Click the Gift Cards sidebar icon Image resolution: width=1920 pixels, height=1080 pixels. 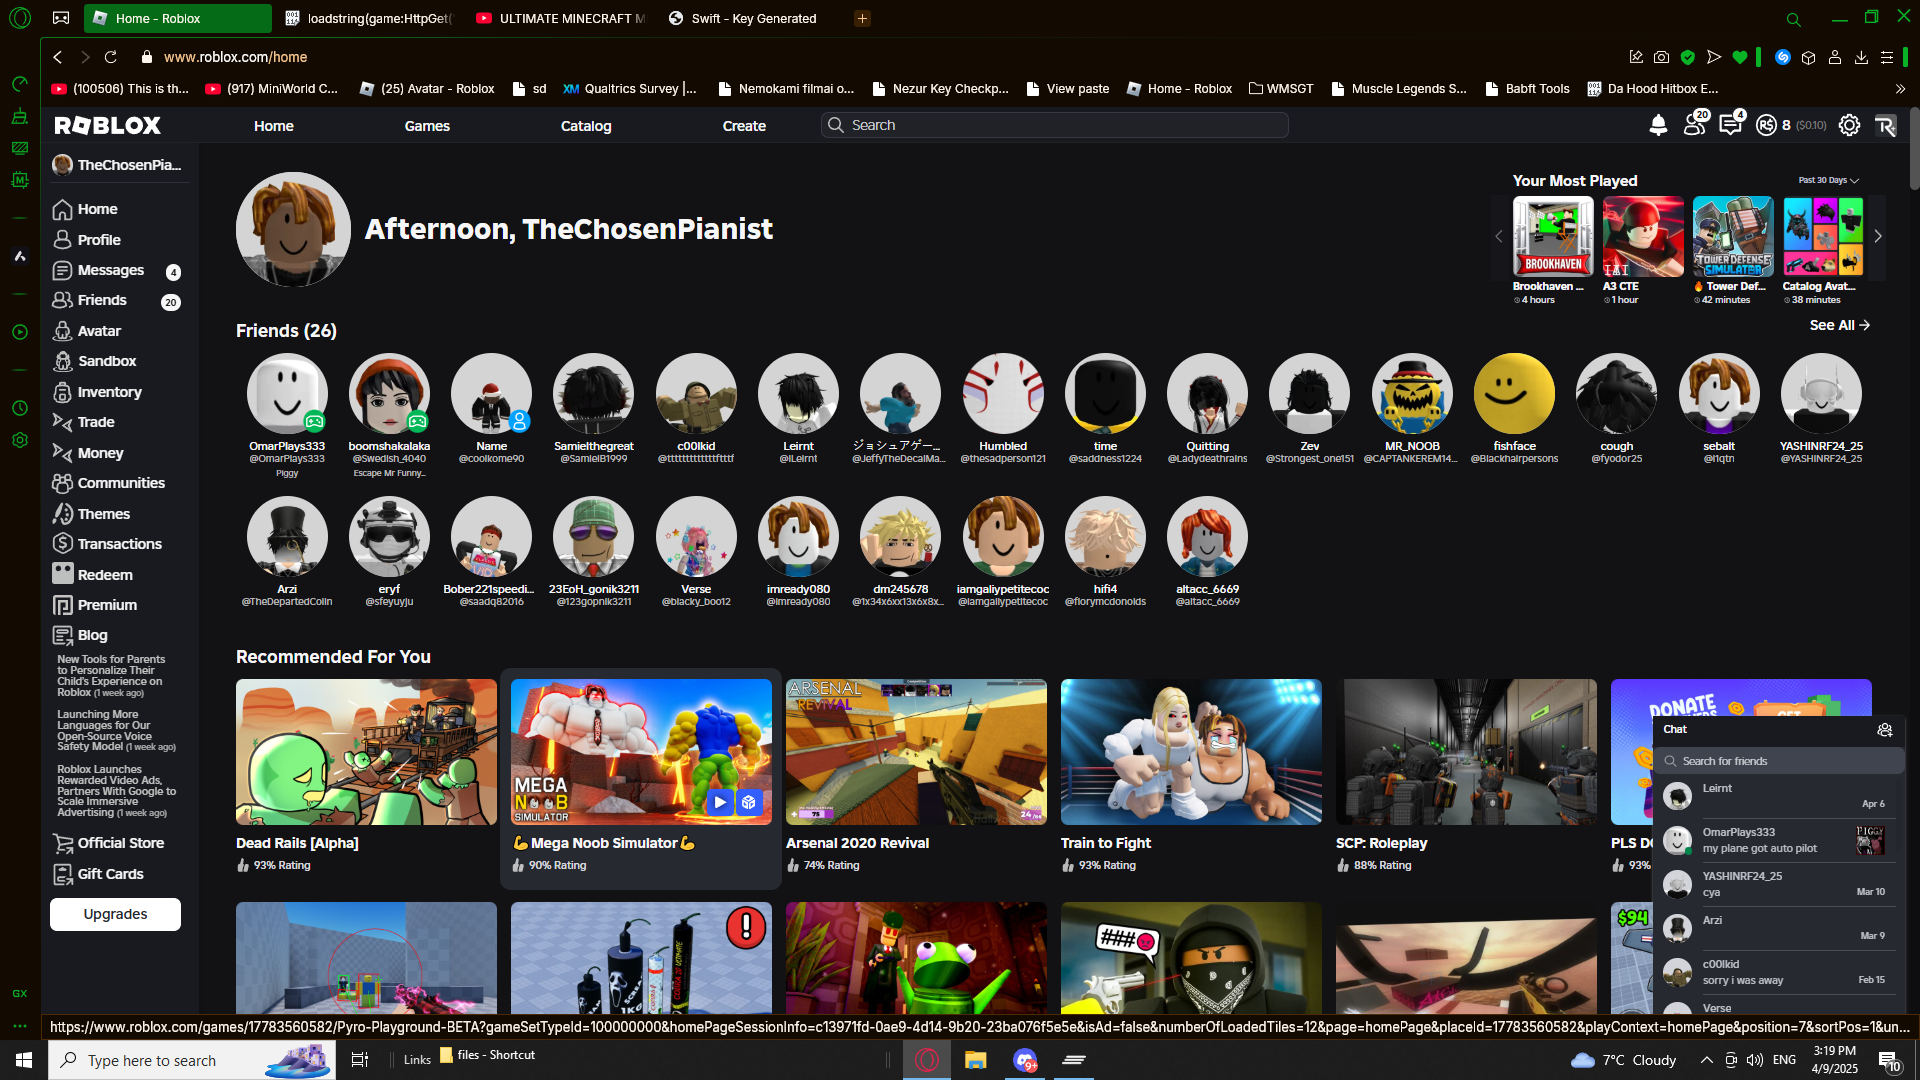62,874
